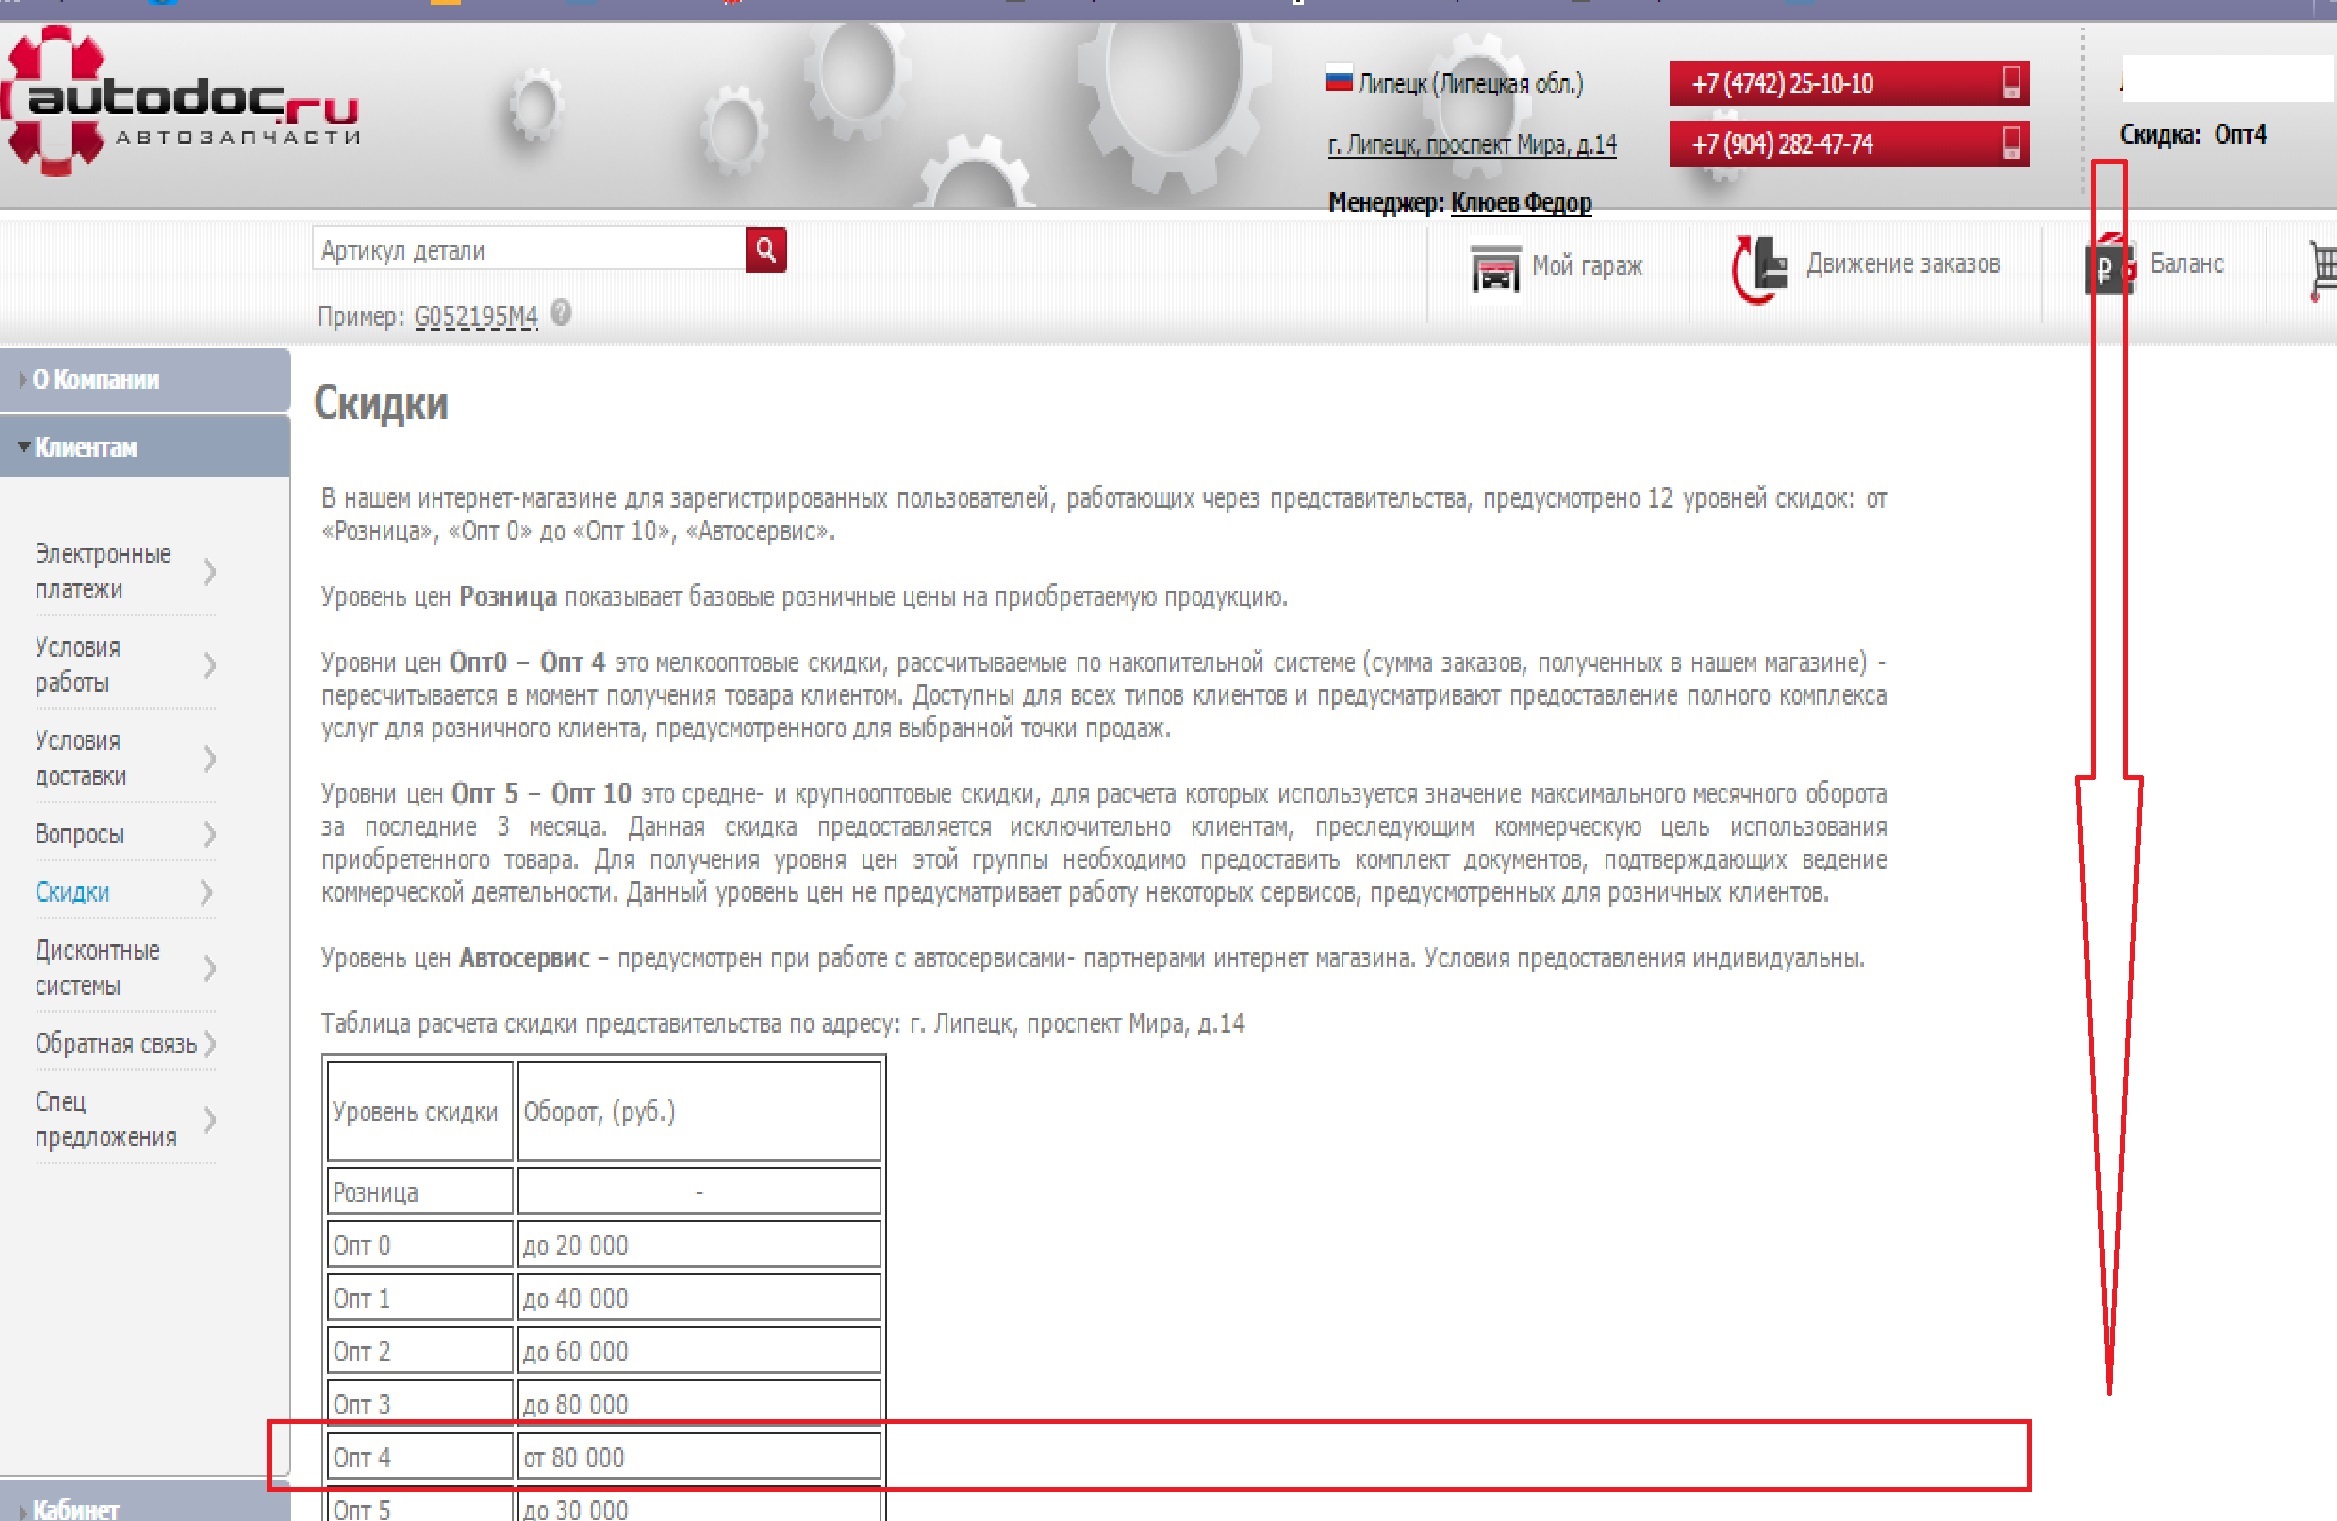Open Обратная связь menu item
Image resolution: width=2337 pixels, height=1521 pixels.
pos(116,1044)
